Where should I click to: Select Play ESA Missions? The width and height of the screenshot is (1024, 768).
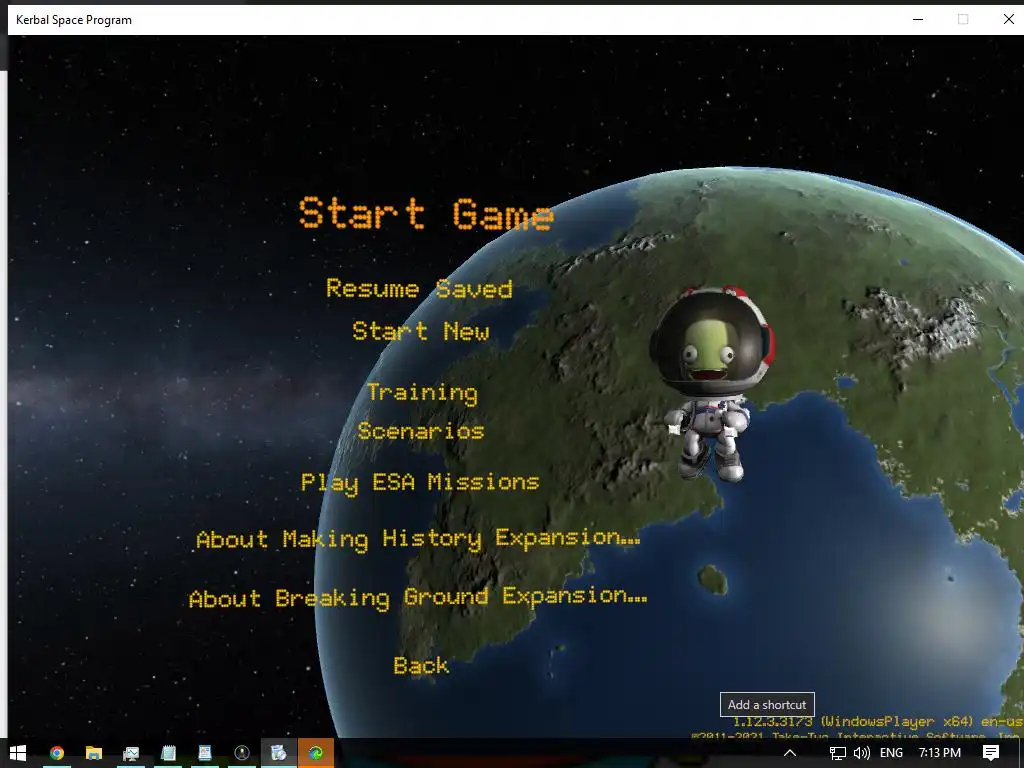(420, 483)
